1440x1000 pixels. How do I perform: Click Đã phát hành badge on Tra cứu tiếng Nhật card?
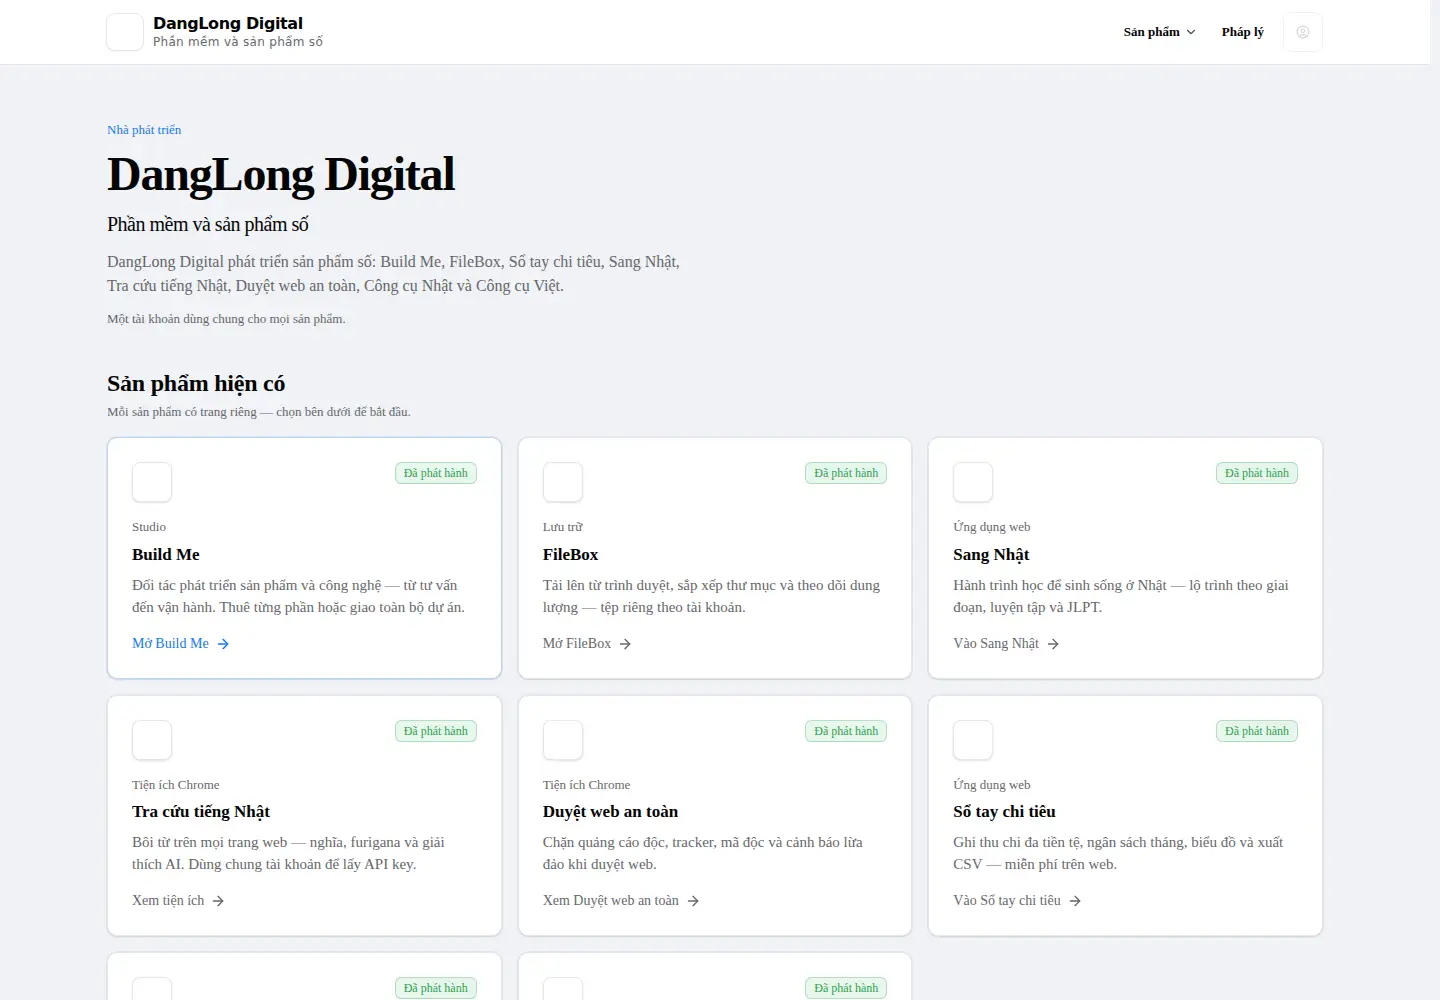coord(436,731)
